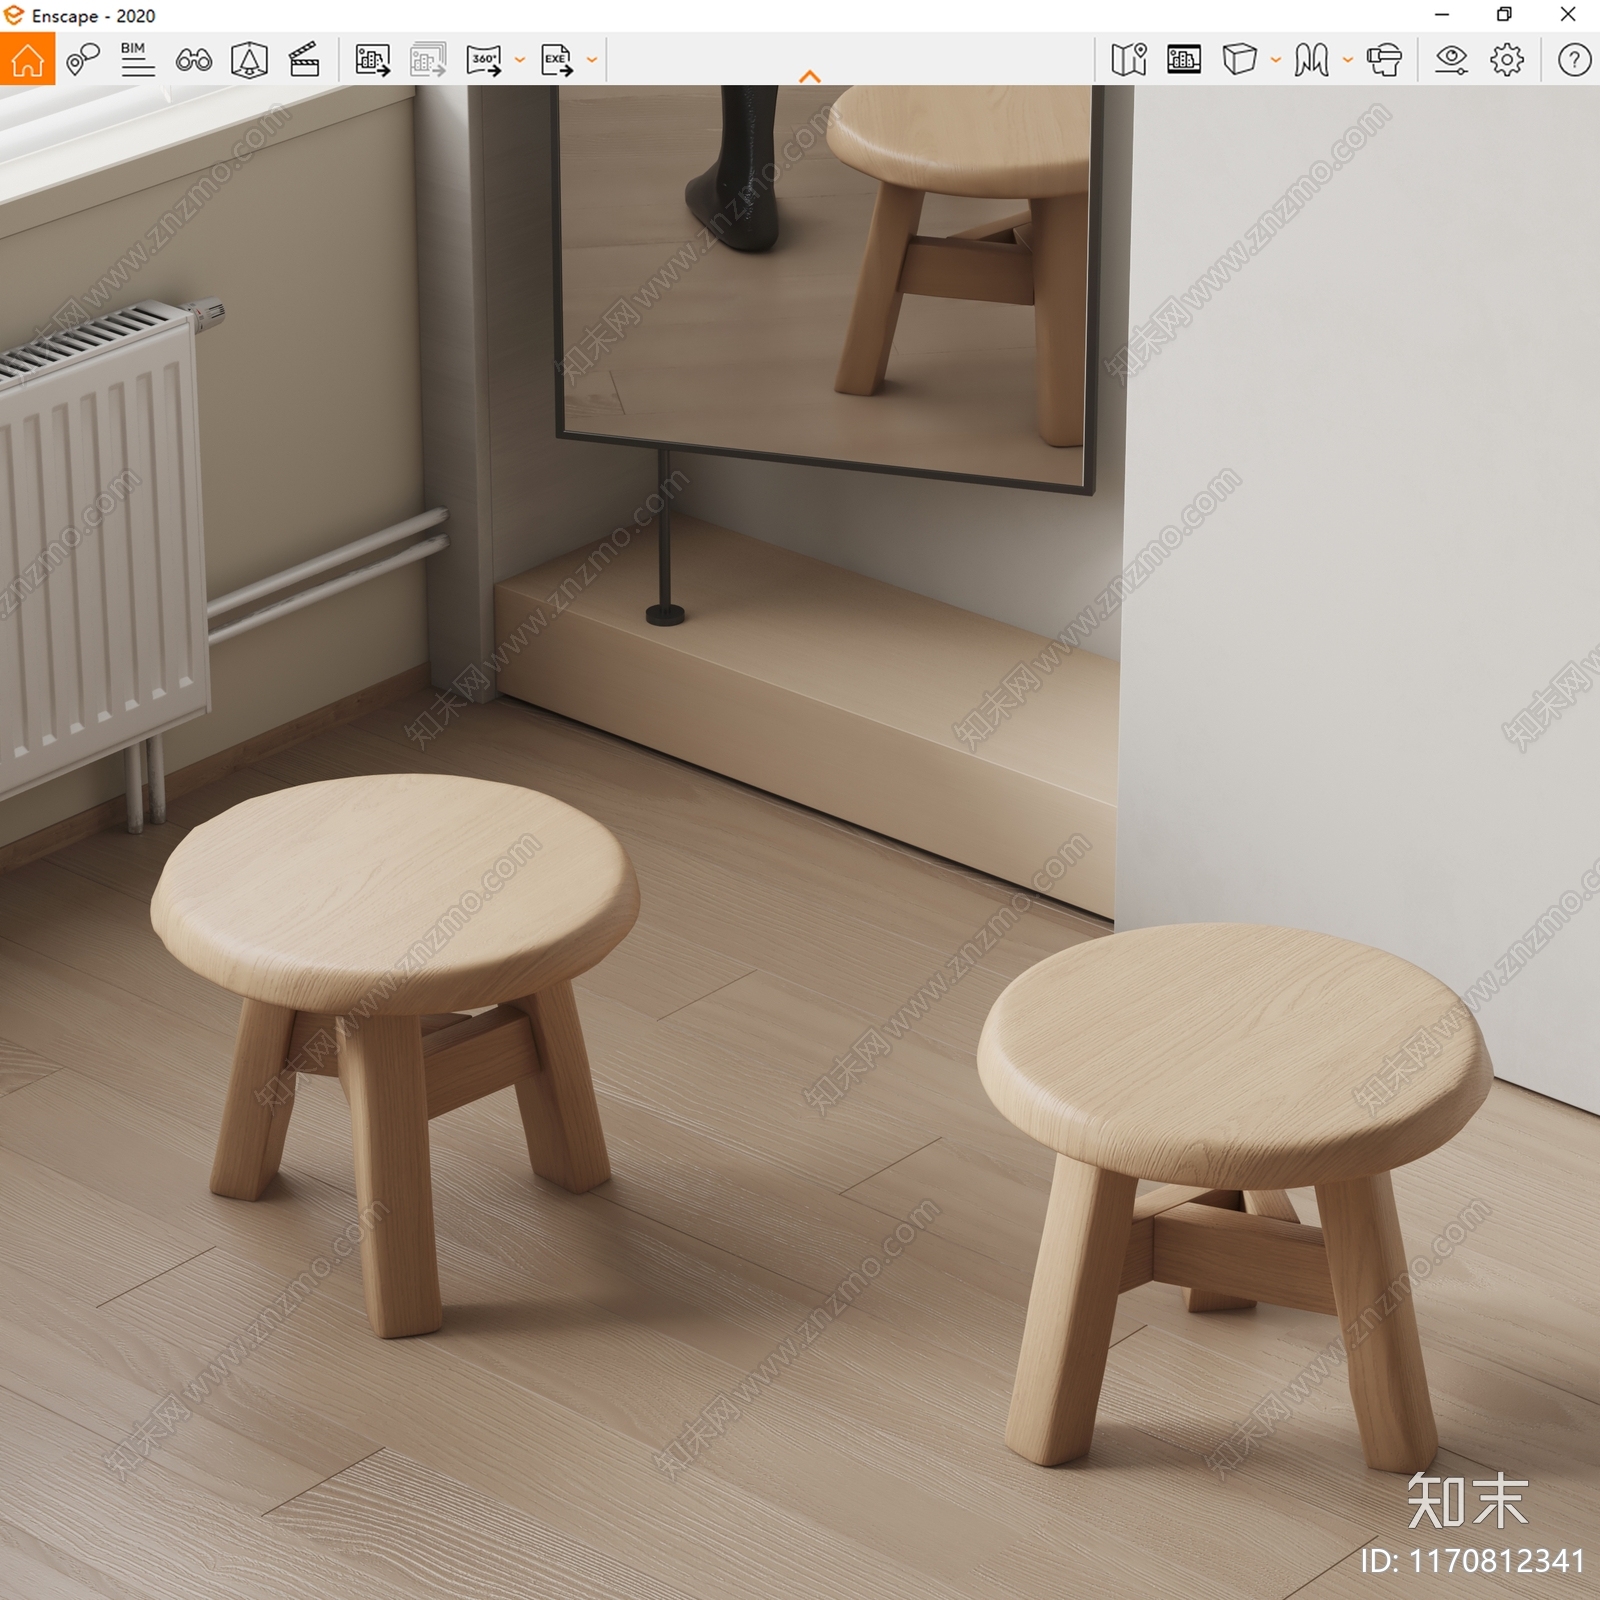This screenshot has height=1600, width=1600.
Task: Open the general settings gear
Action: point(1507,60)
